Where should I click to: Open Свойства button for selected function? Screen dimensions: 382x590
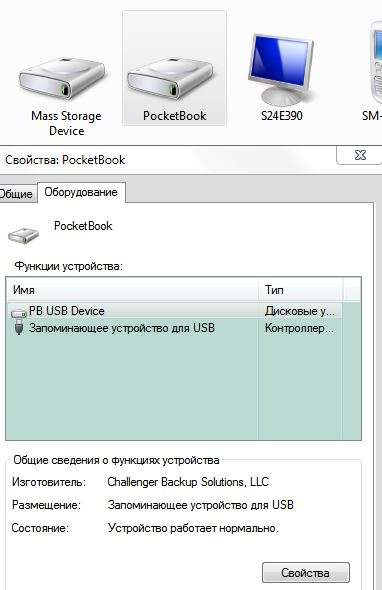coord(306,573)
